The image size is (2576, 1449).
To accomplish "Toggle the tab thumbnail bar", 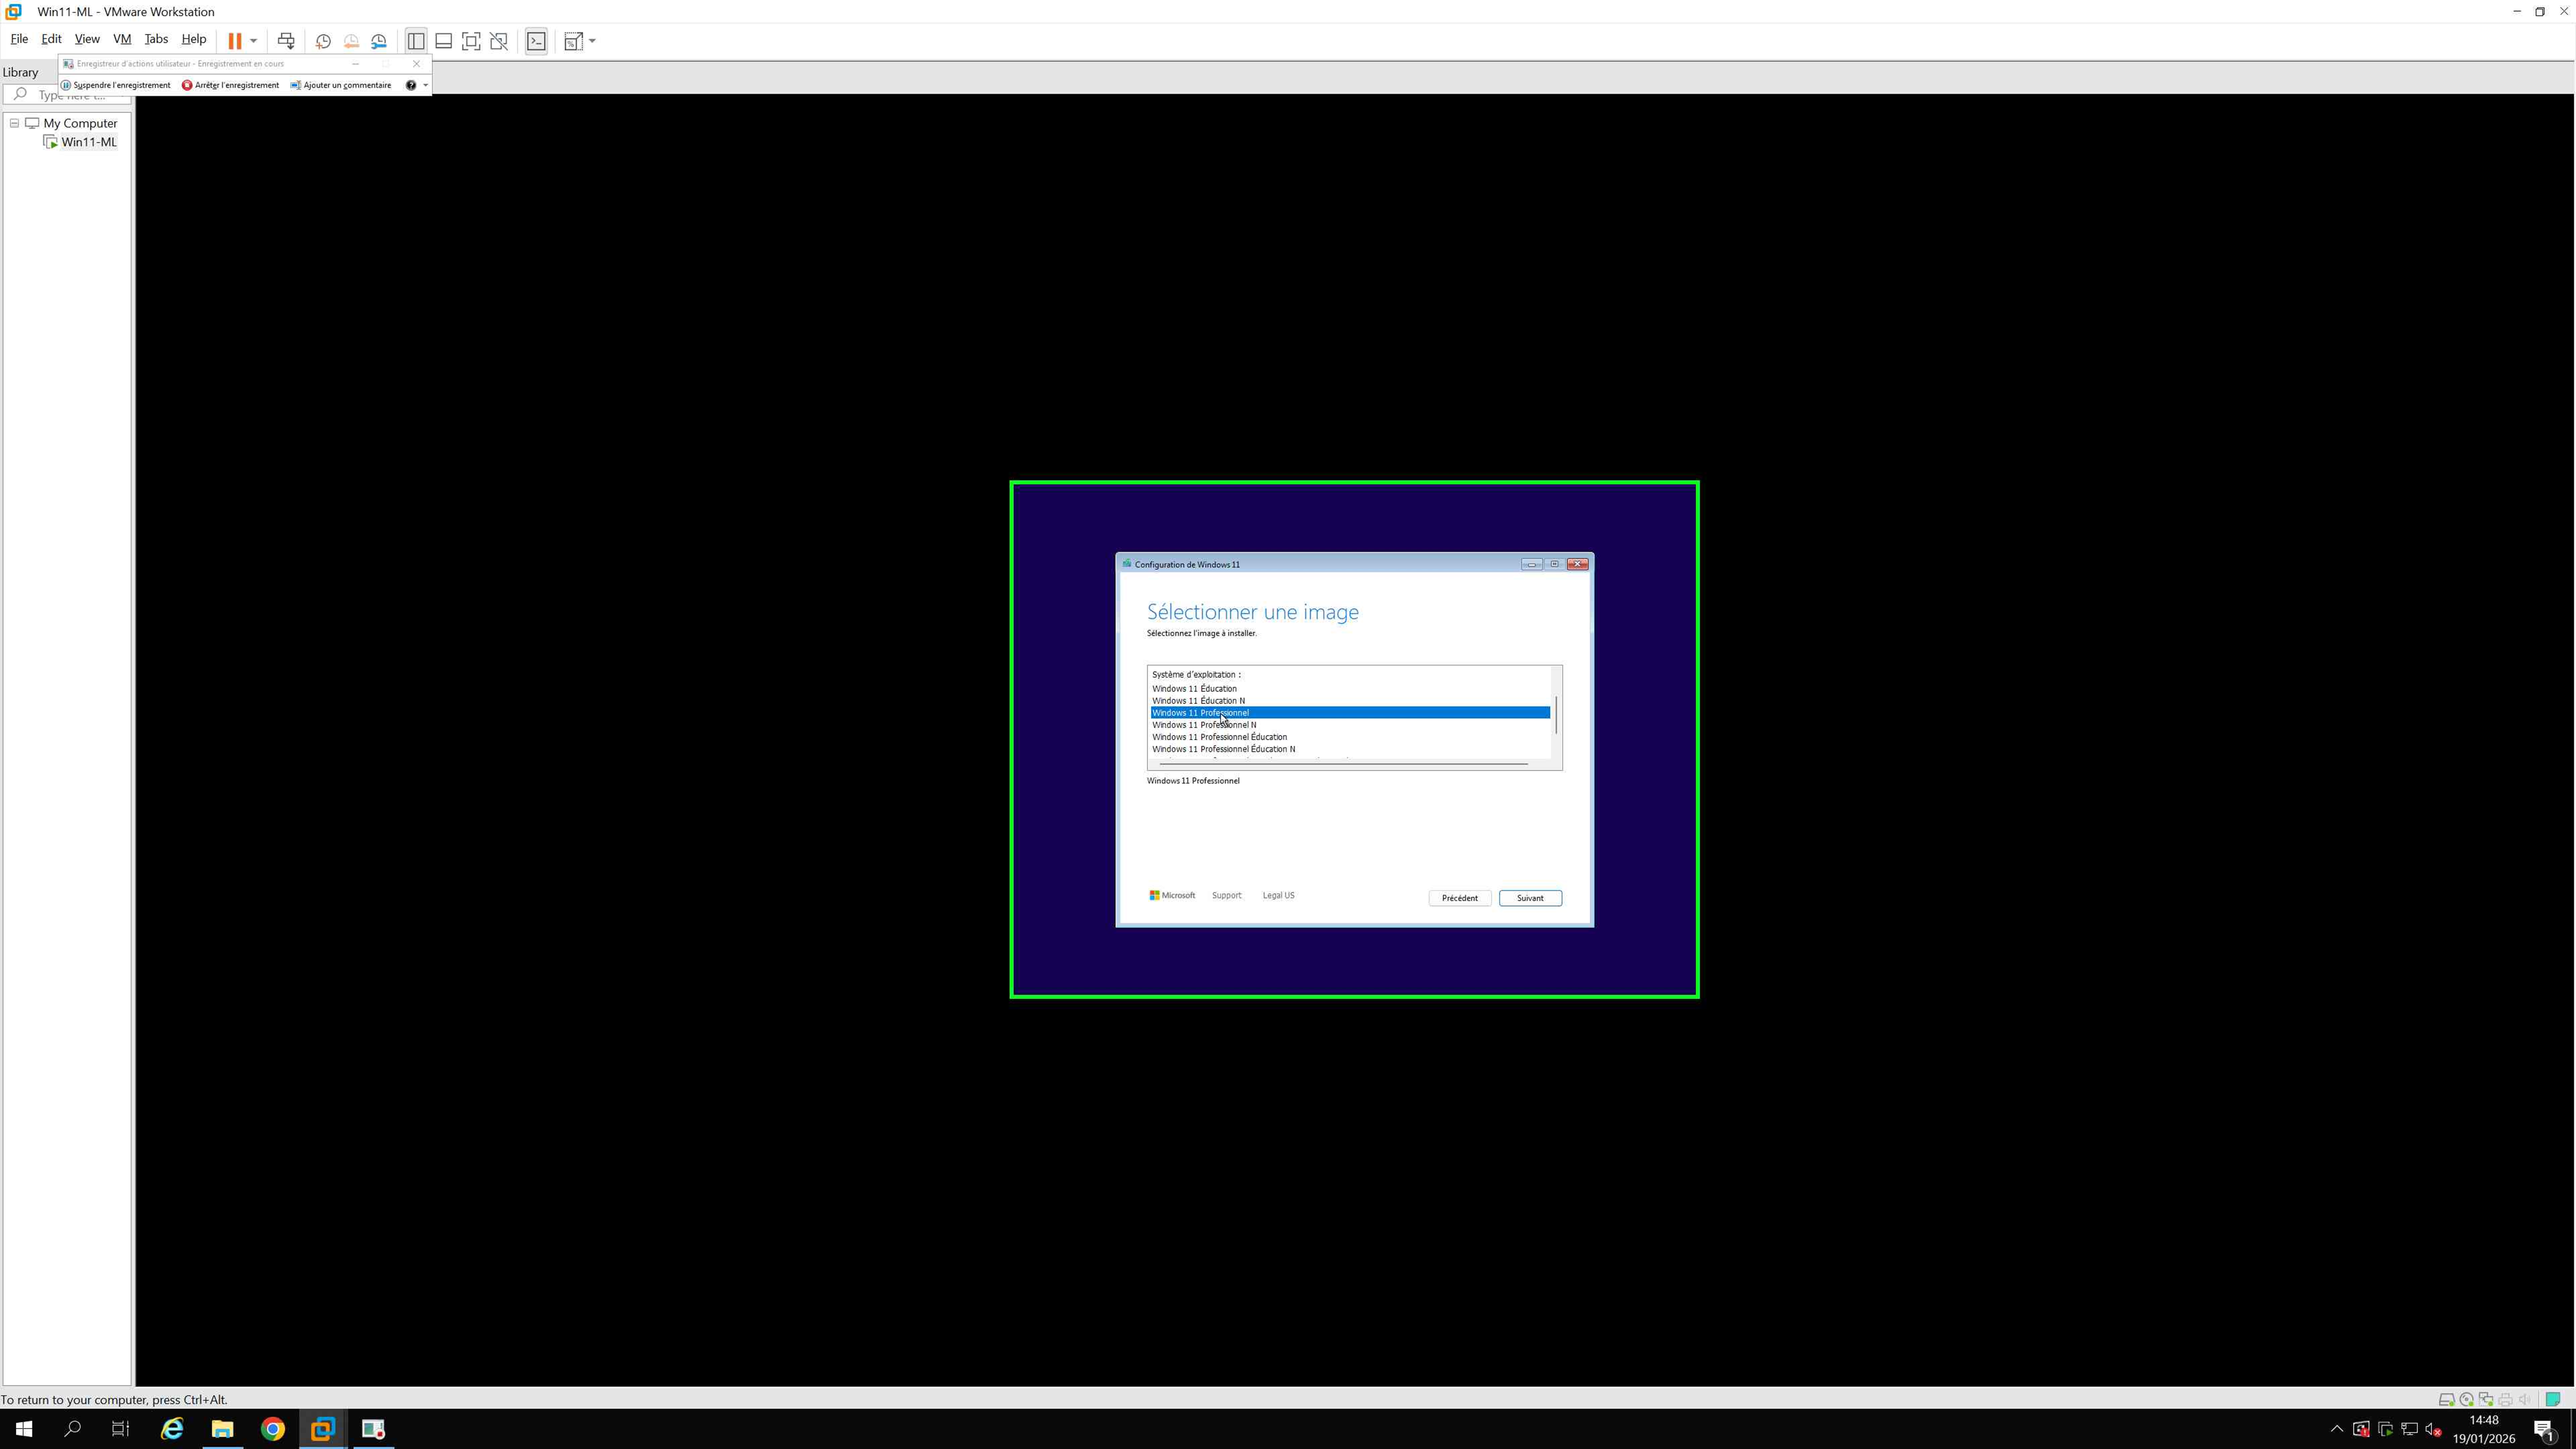I will point(443,41).
